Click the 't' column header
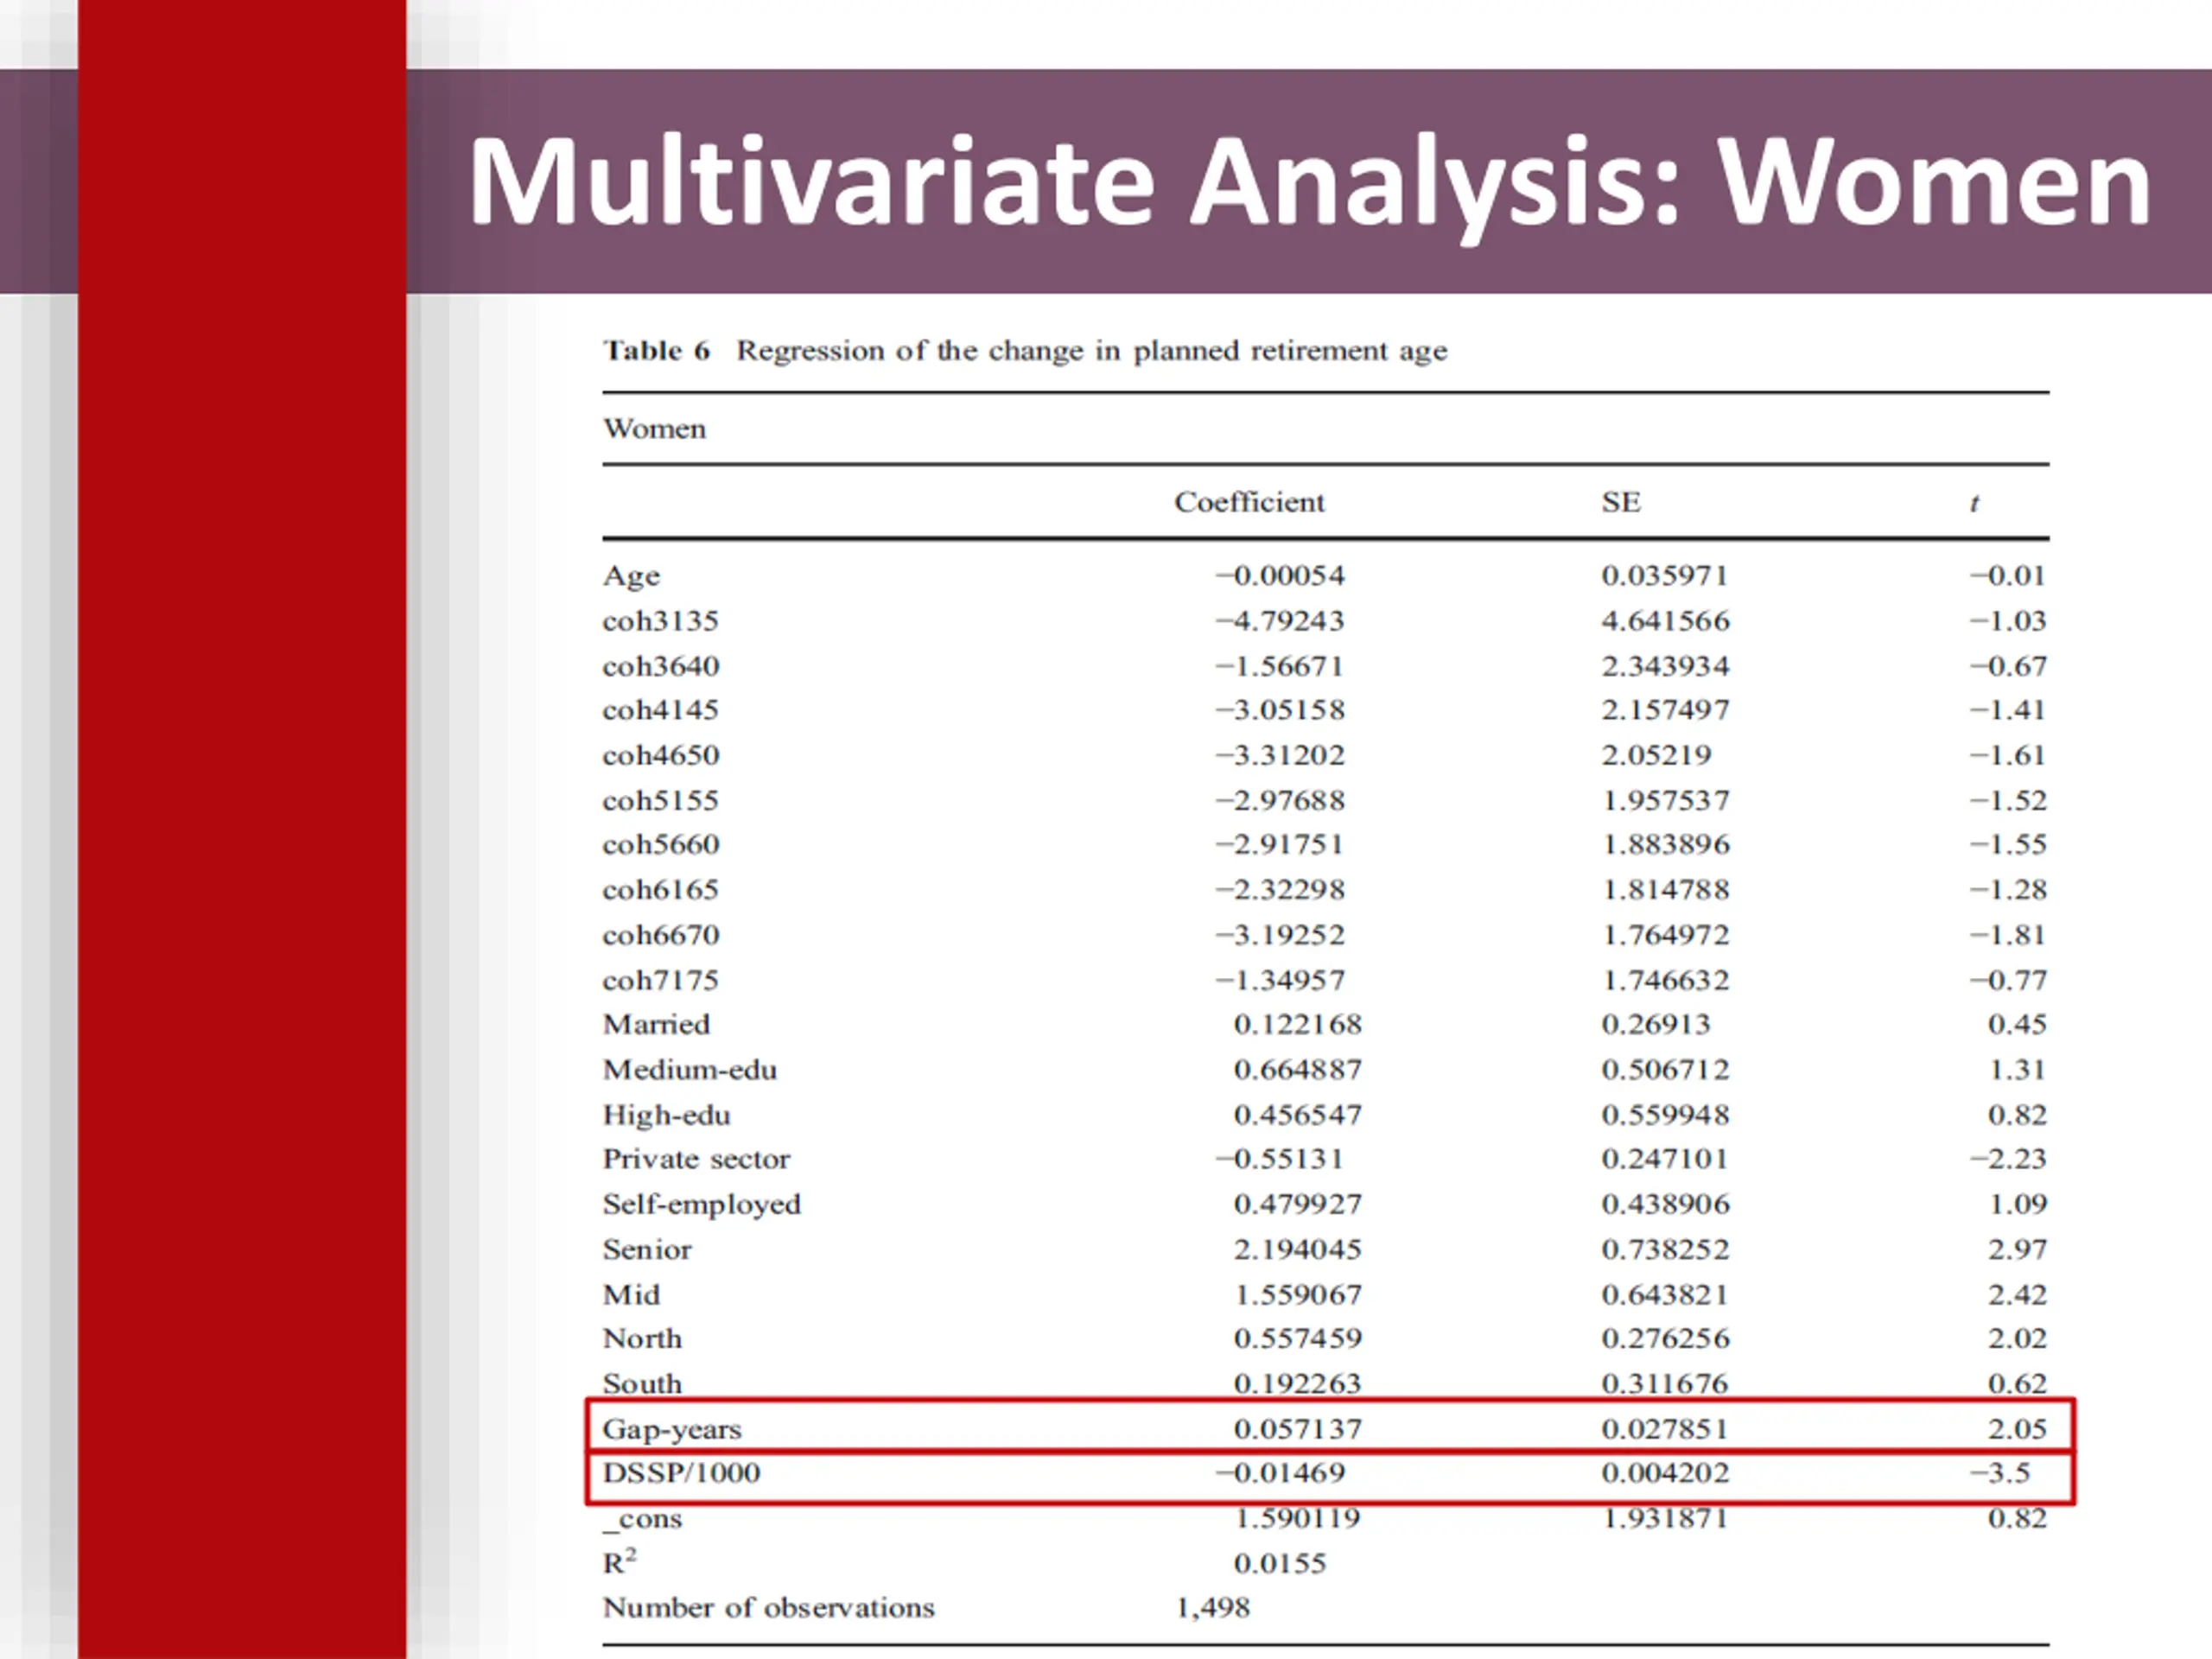Image resolution: width=2212 pixels, height=1659 pixels. (x=1974, y=504)
